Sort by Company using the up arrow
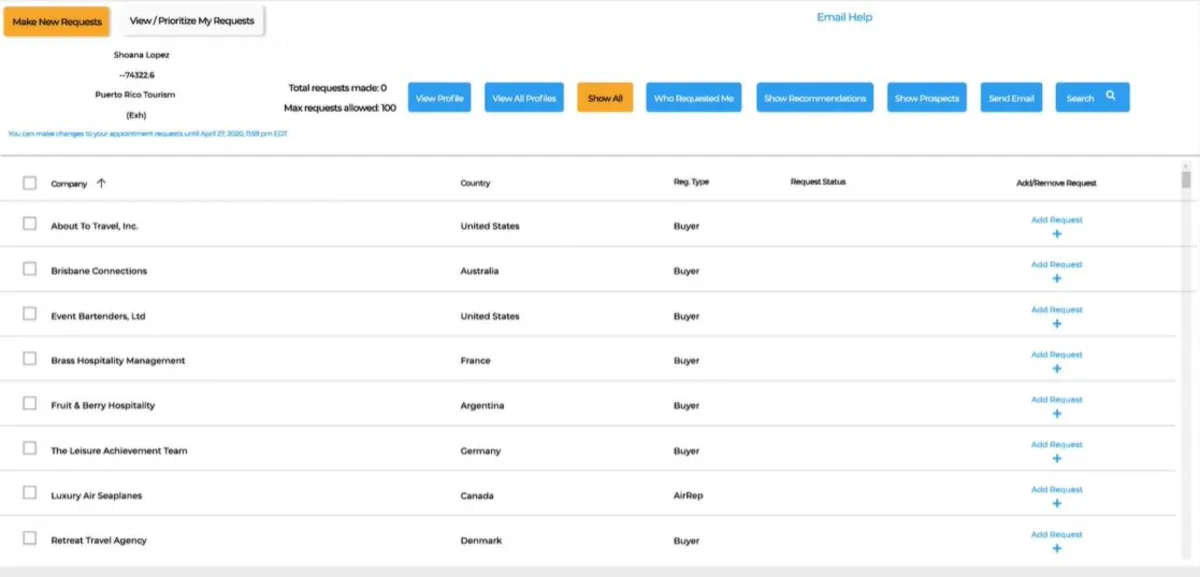The image size is (1200, 577). (x=101, y=183)
